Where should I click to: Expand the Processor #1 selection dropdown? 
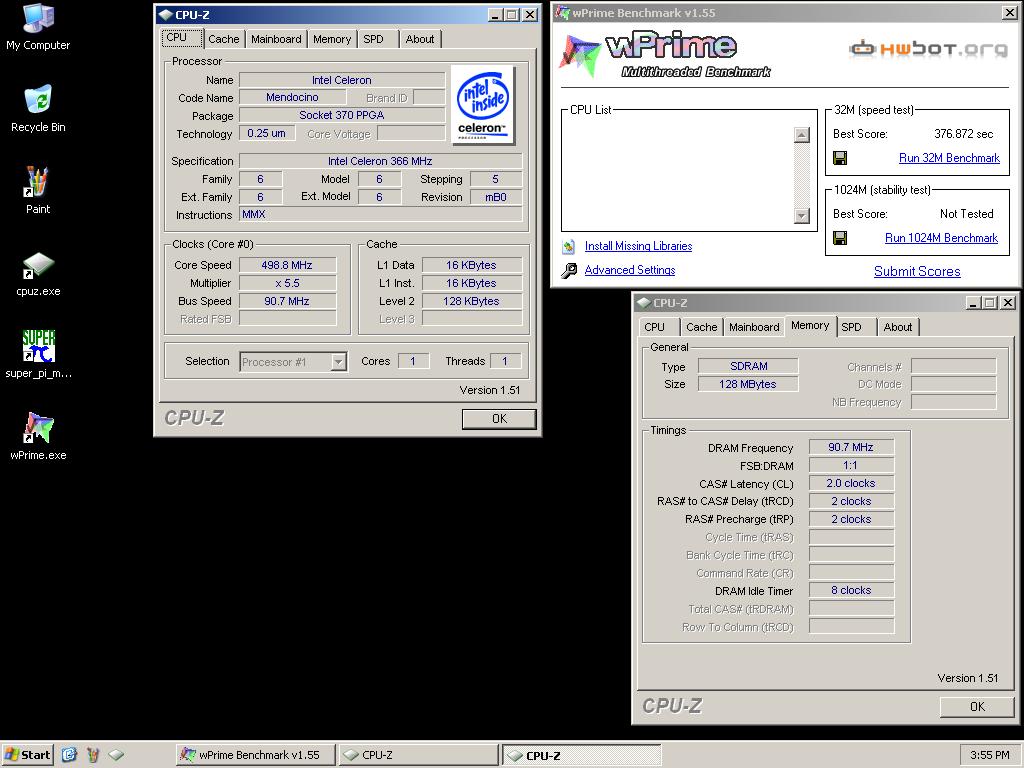tap(338, 362)
